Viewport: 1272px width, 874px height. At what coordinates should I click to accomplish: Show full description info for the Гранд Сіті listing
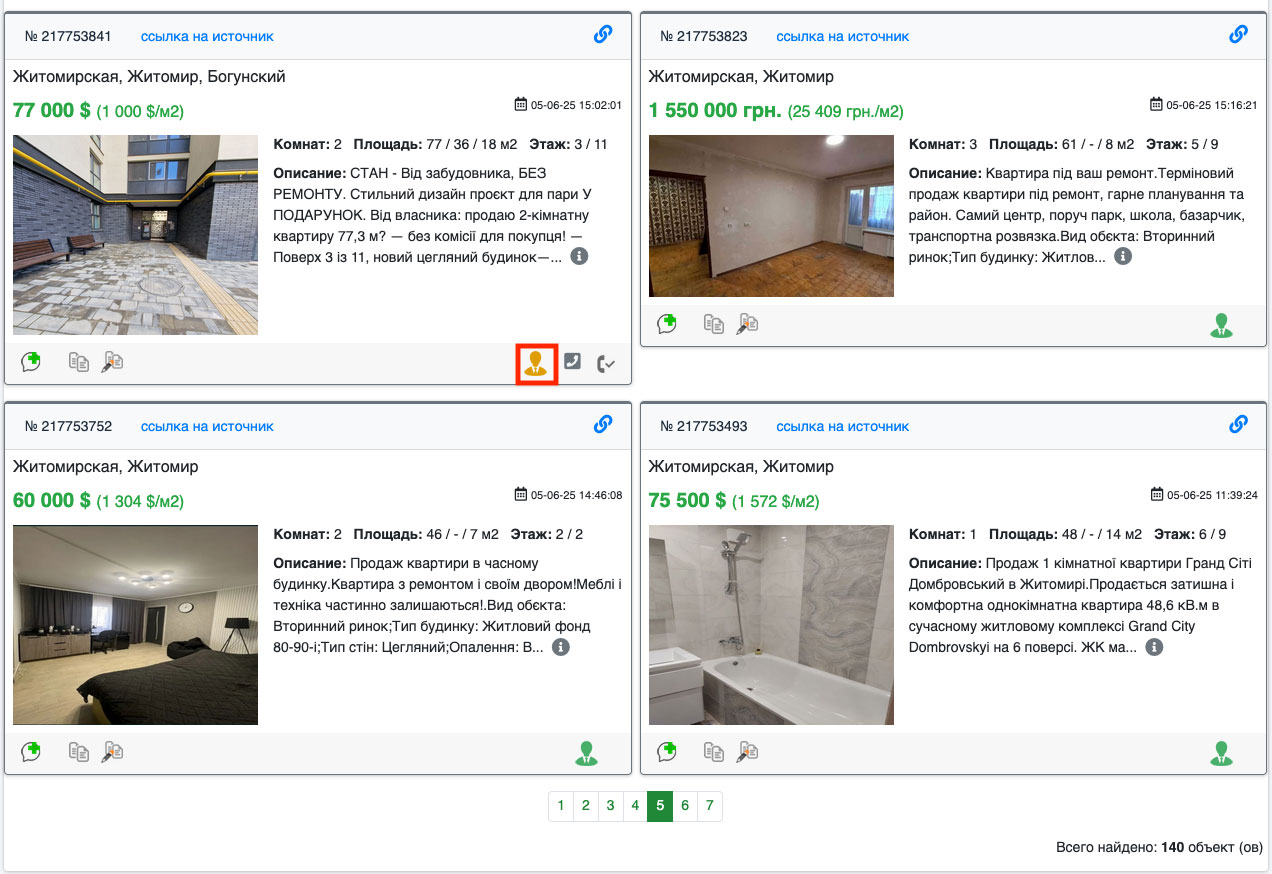tap(1154, 647)
